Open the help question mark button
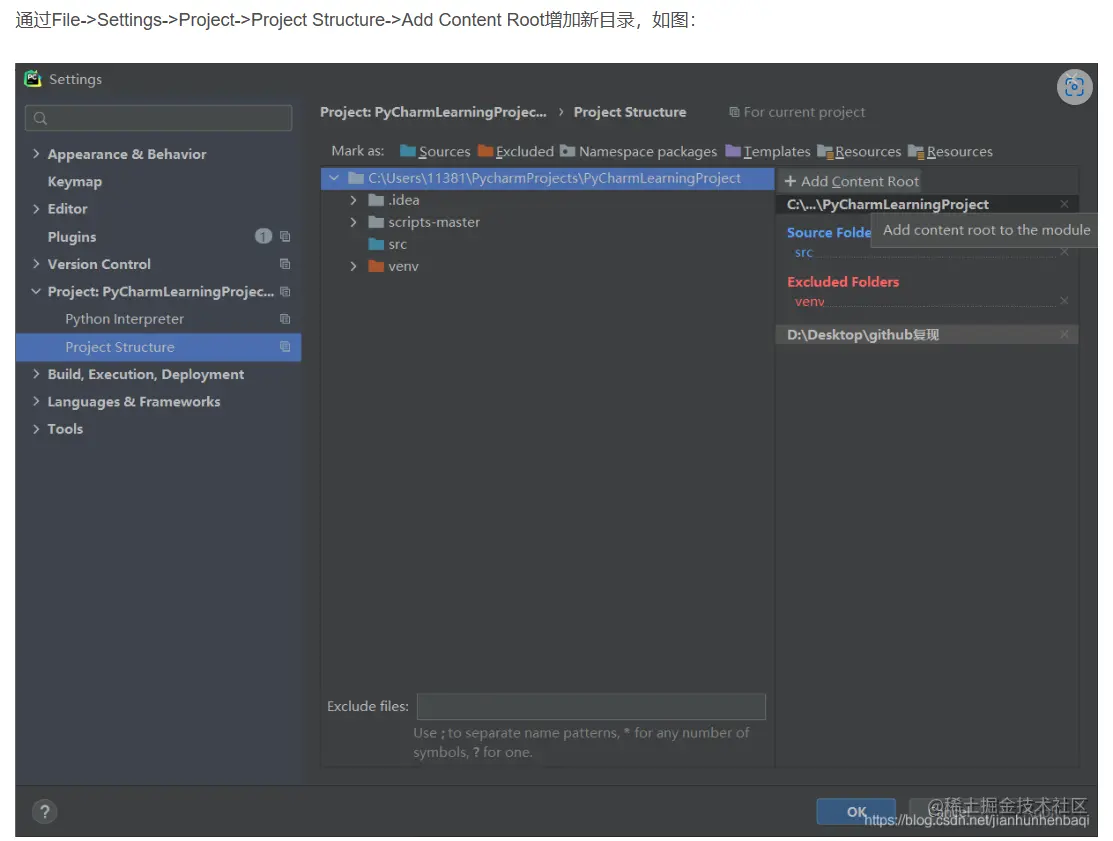The height and width of the screenshot is (841, 1113). click(45, 812)
